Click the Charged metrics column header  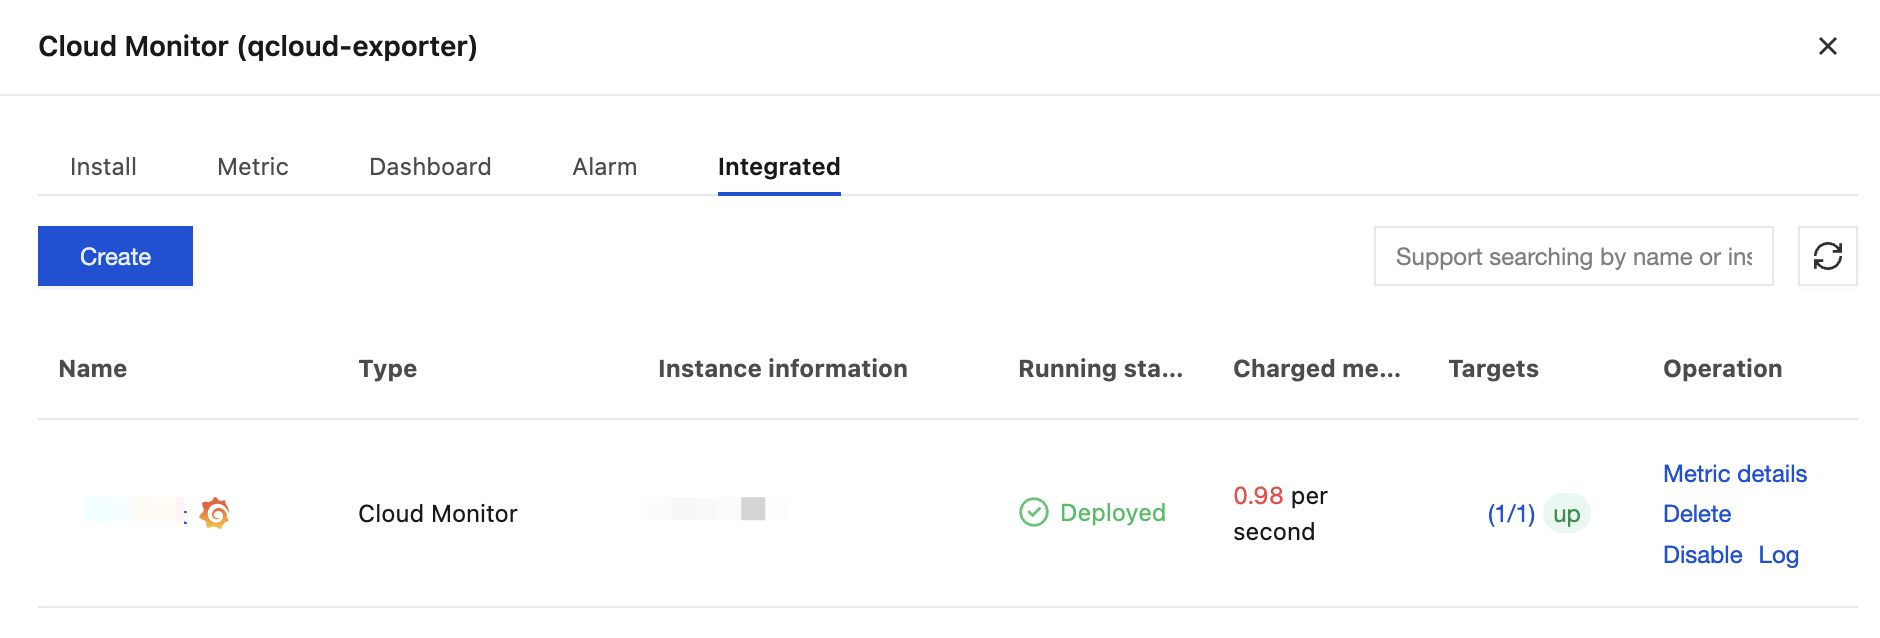click(x=1316, y=369)
